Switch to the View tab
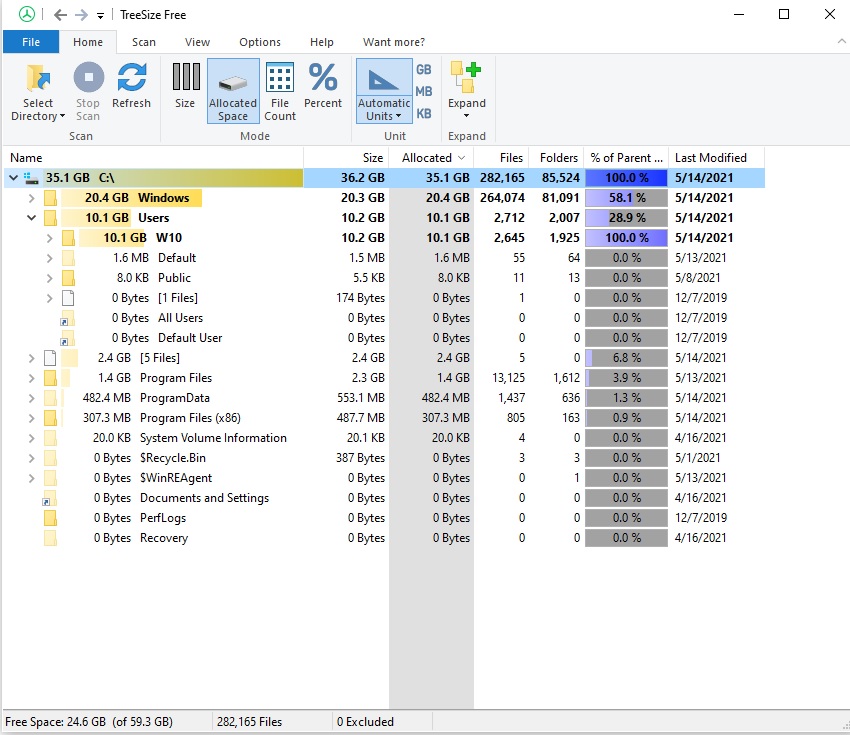Screen dimensions: 850x735 [197, 42]
